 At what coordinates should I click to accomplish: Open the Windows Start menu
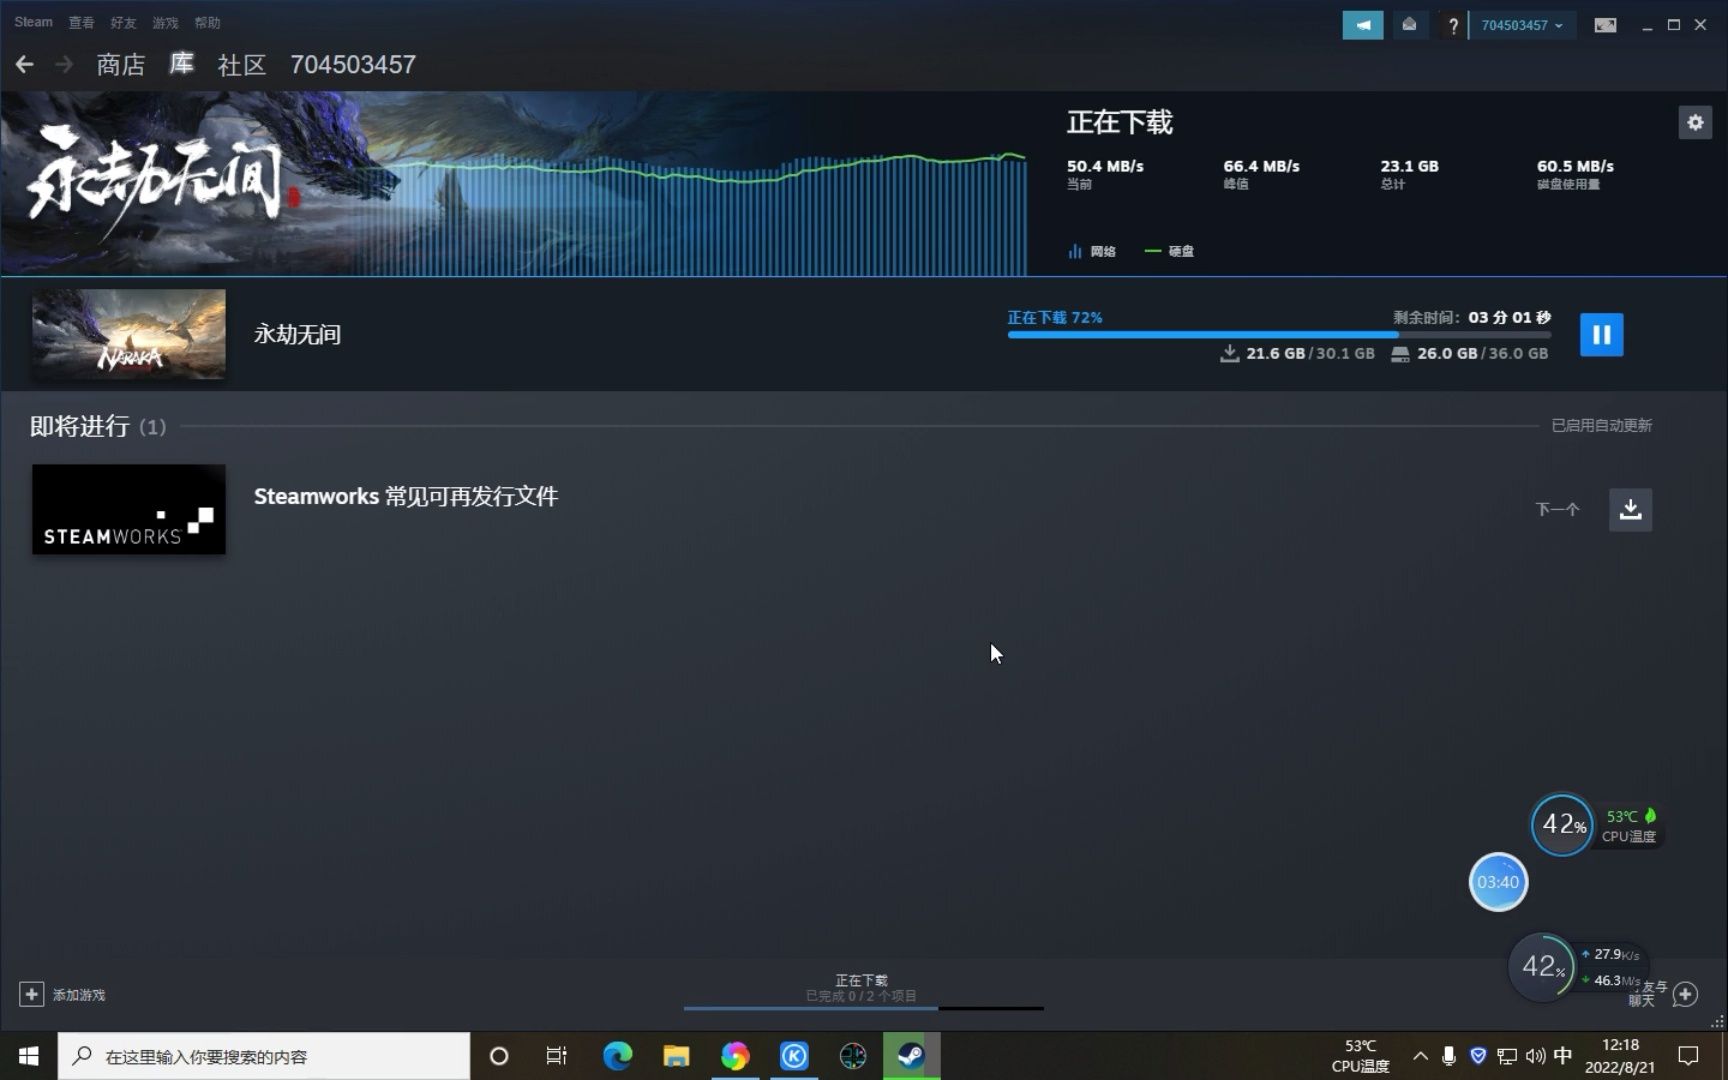(x=28, y=1056)
